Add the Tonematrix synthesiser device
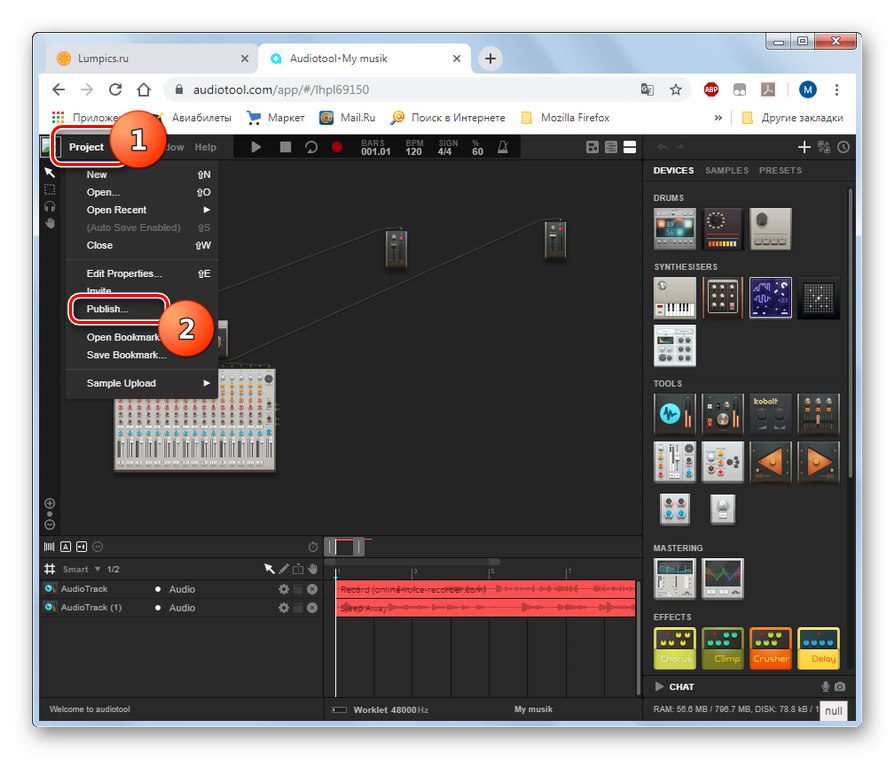 click(x=818, y=297)
